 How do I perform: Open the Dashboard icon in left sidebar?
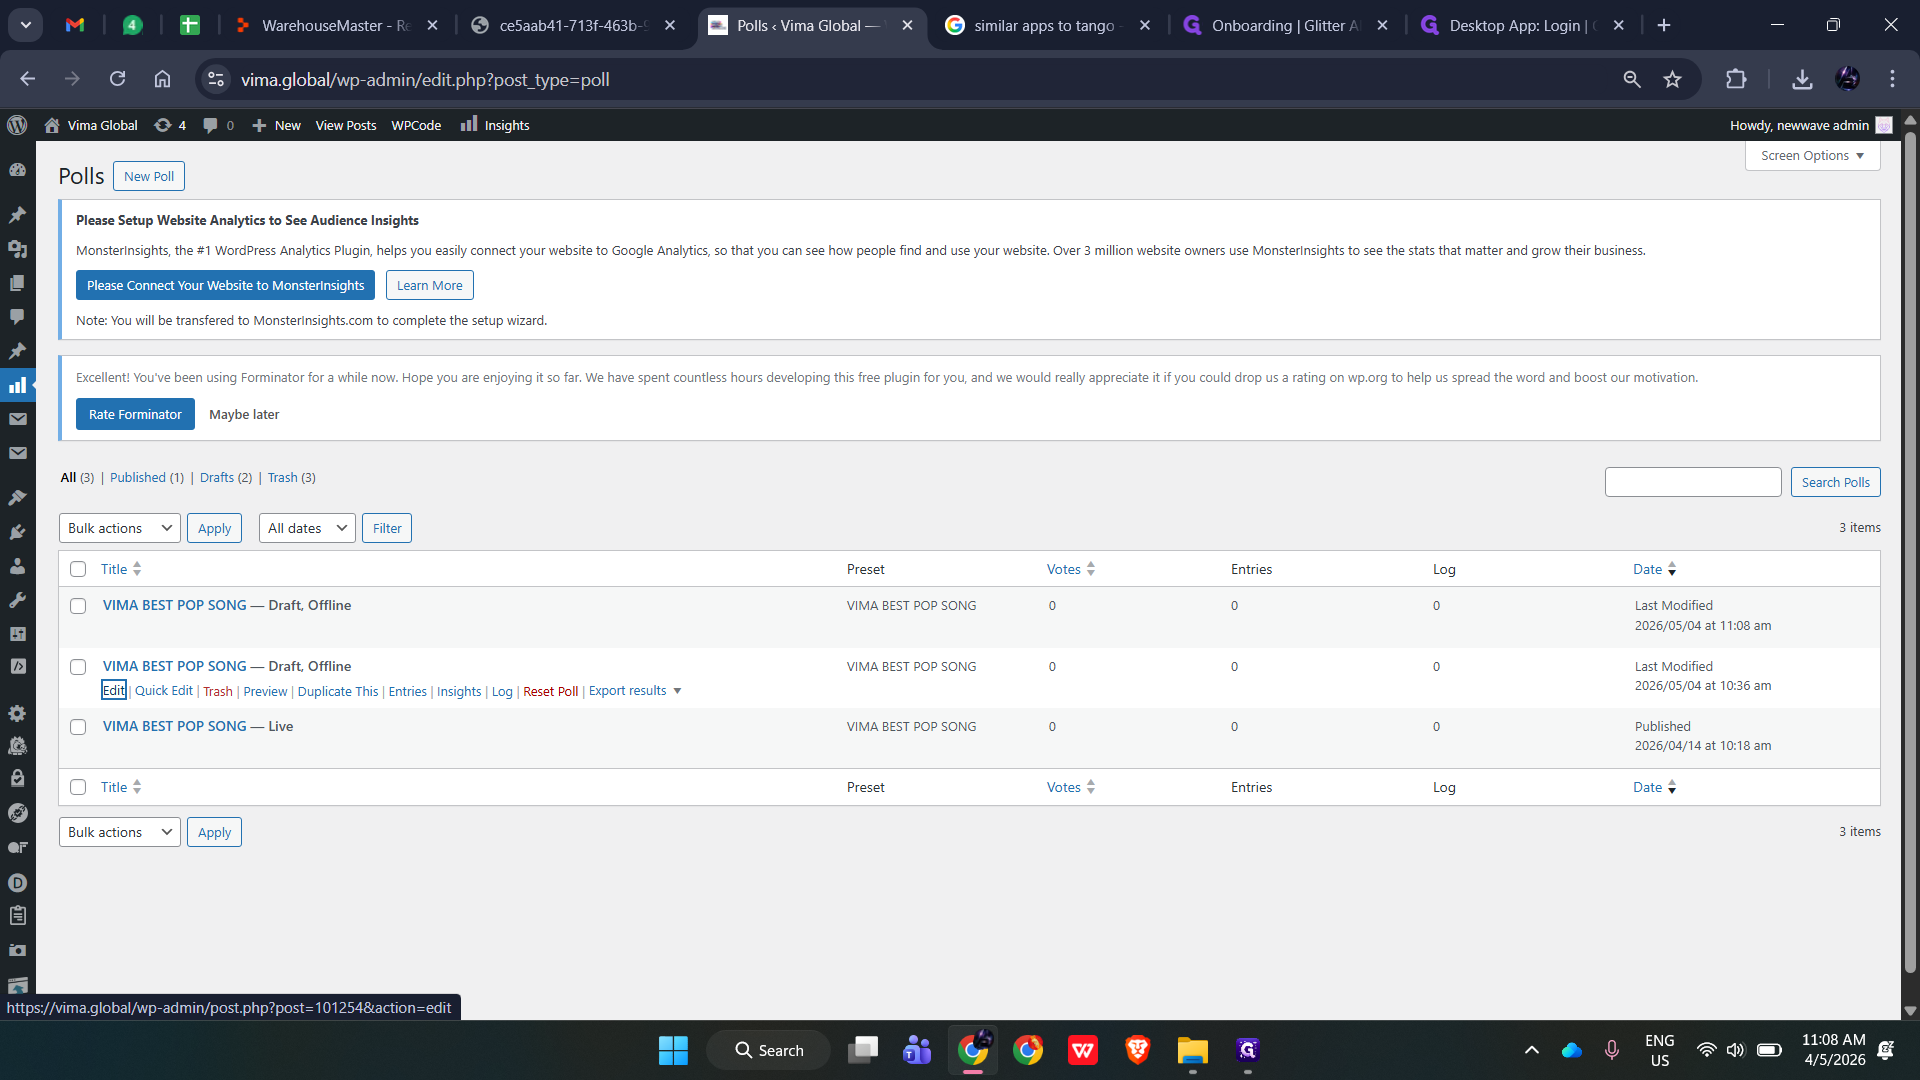tap(17, 170)
